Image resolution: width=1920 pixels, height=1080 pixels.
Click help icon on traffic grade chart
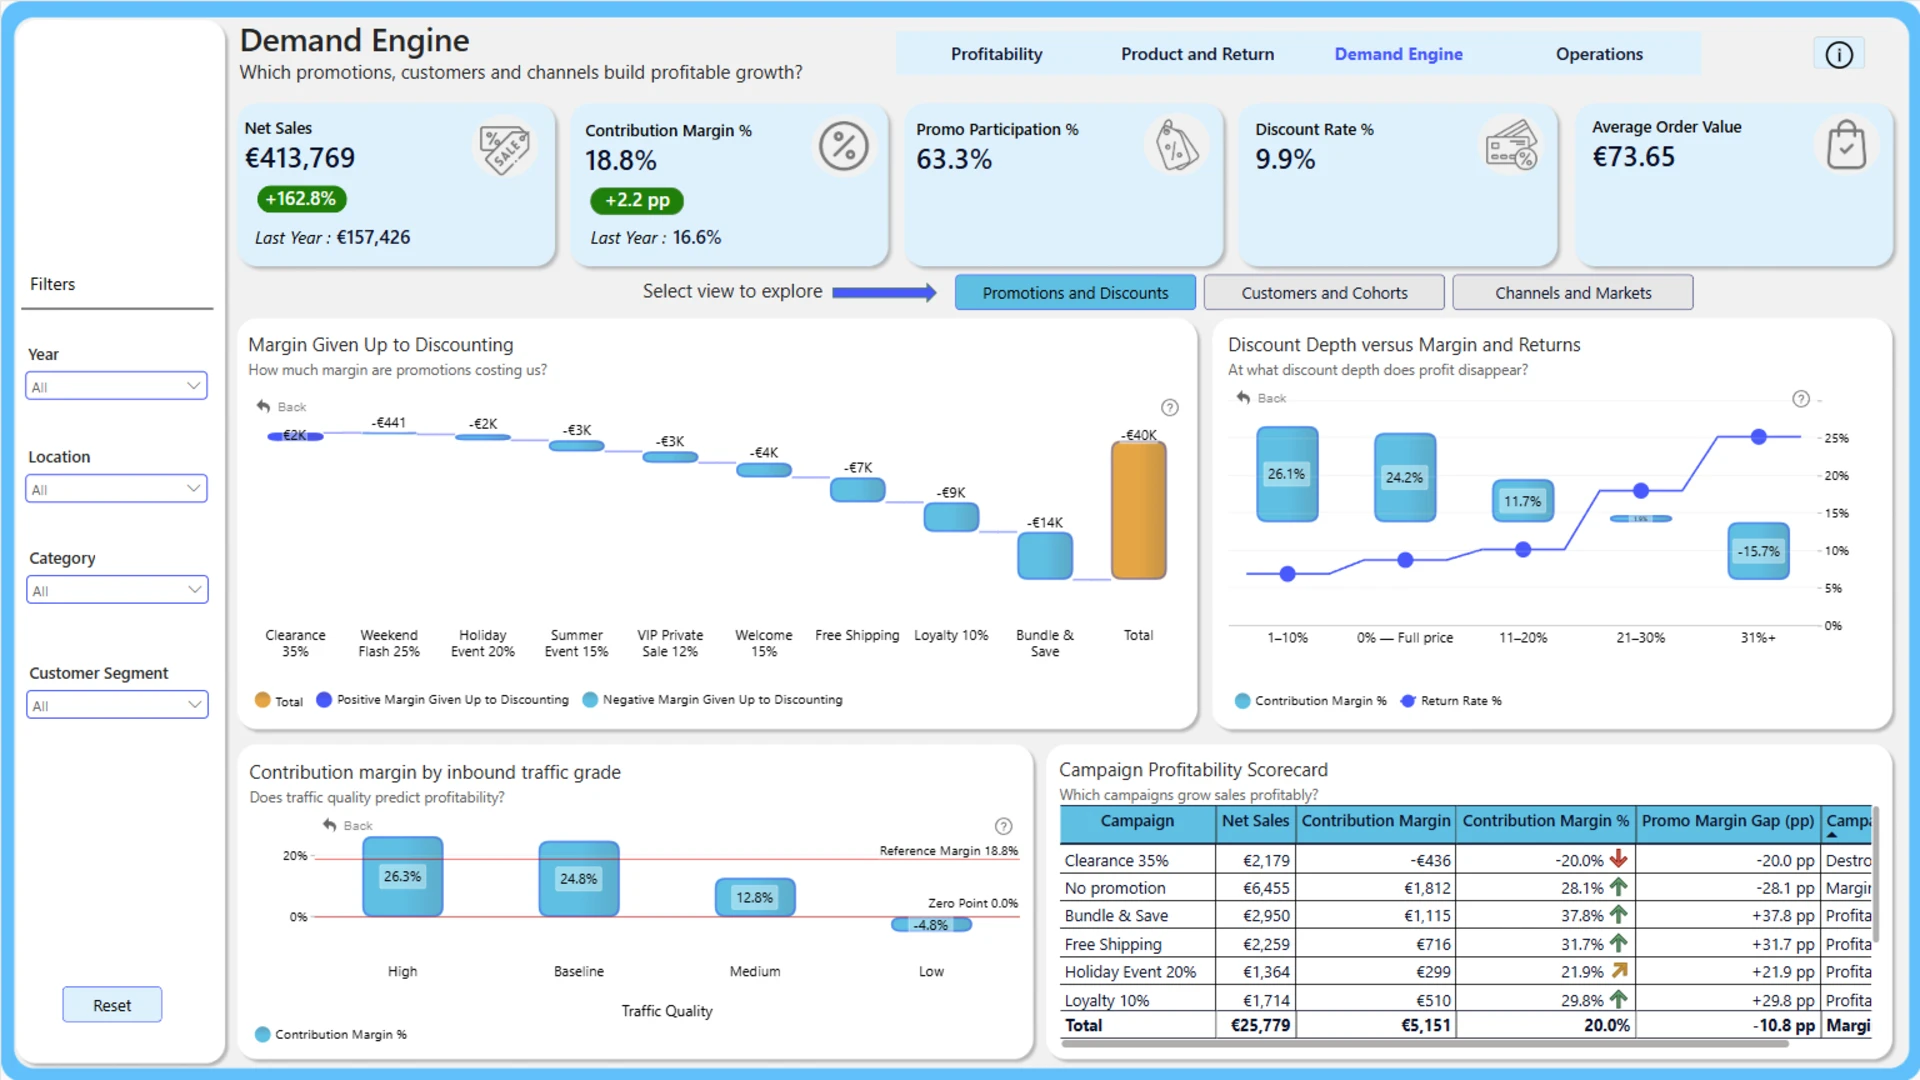point(1003,826)
